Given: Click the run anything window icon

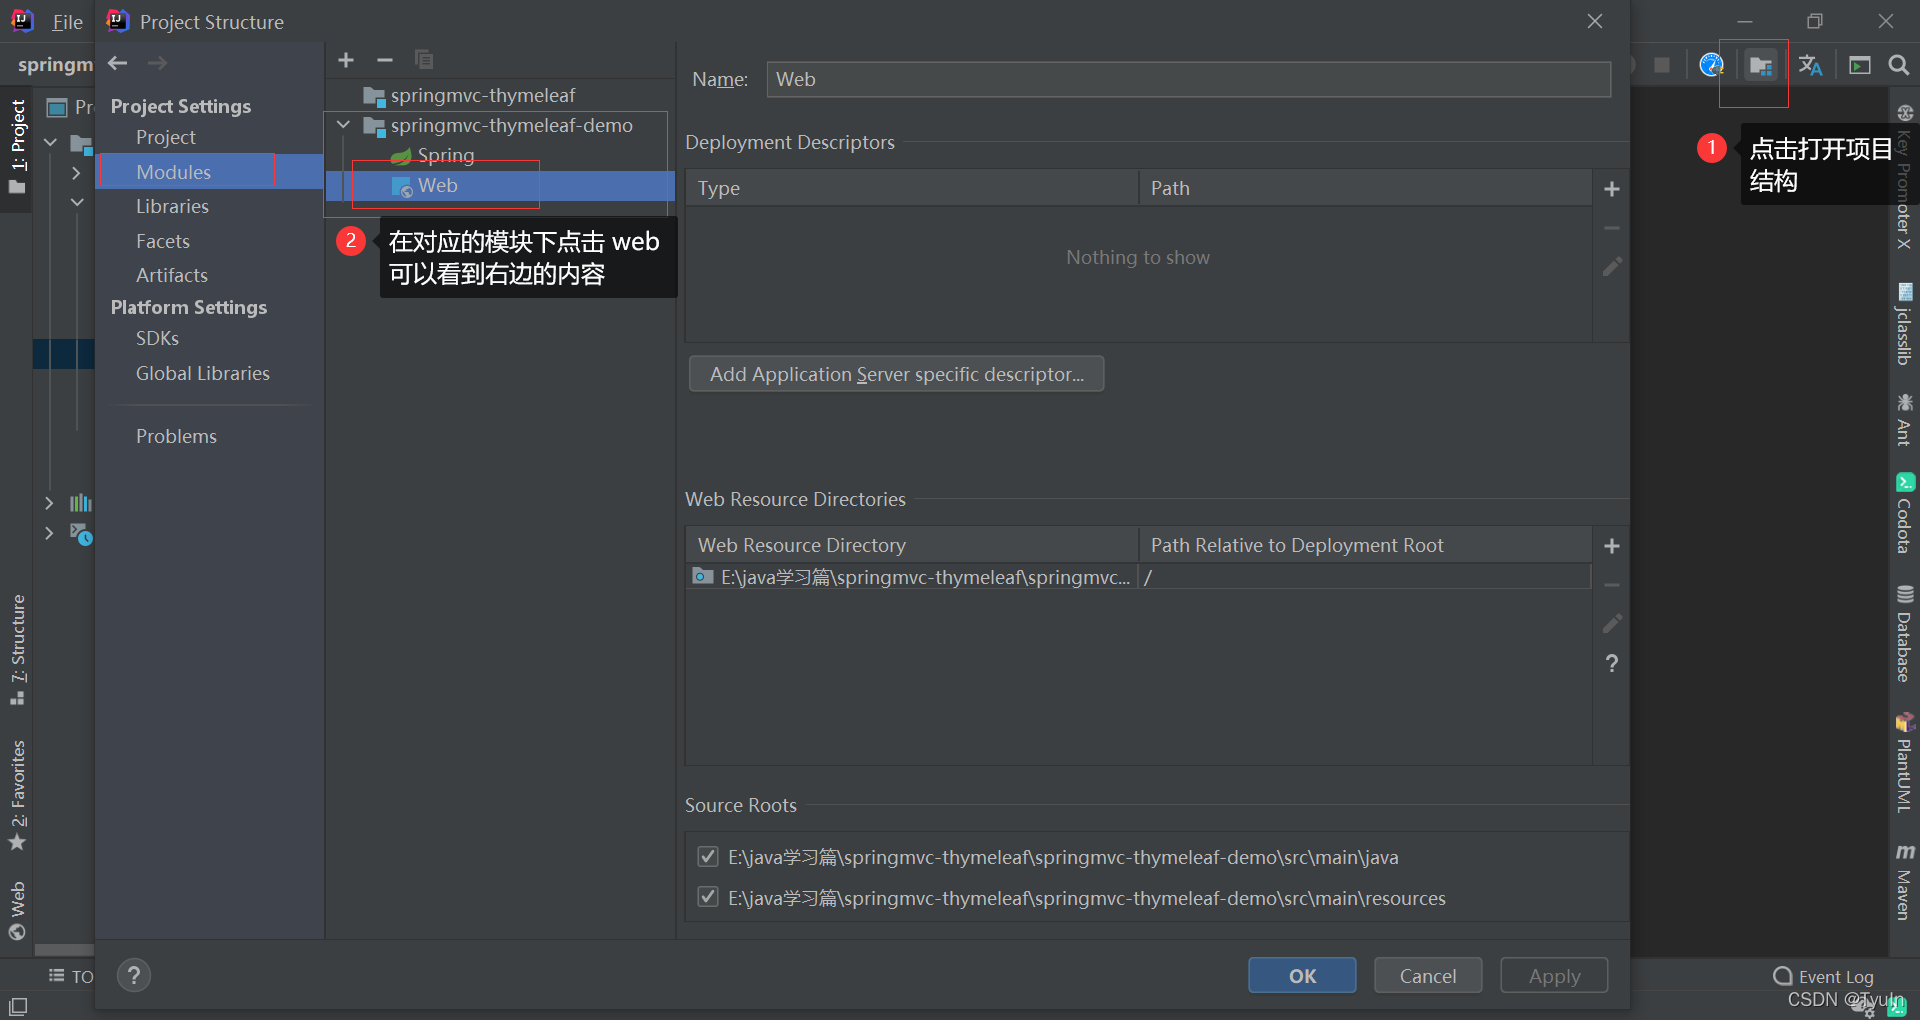Looking at the screenshot, I should pos(1860,66).
